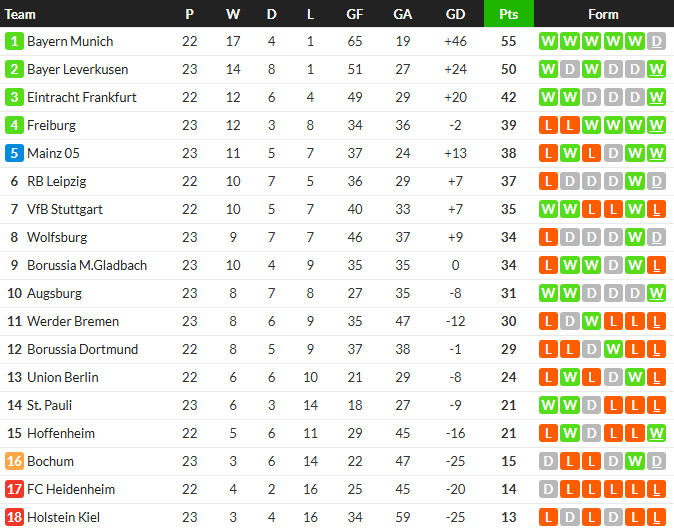The image size is (674, 532).
Task: Open Eintracht Frankfurt team page
Action: (82, 98)
